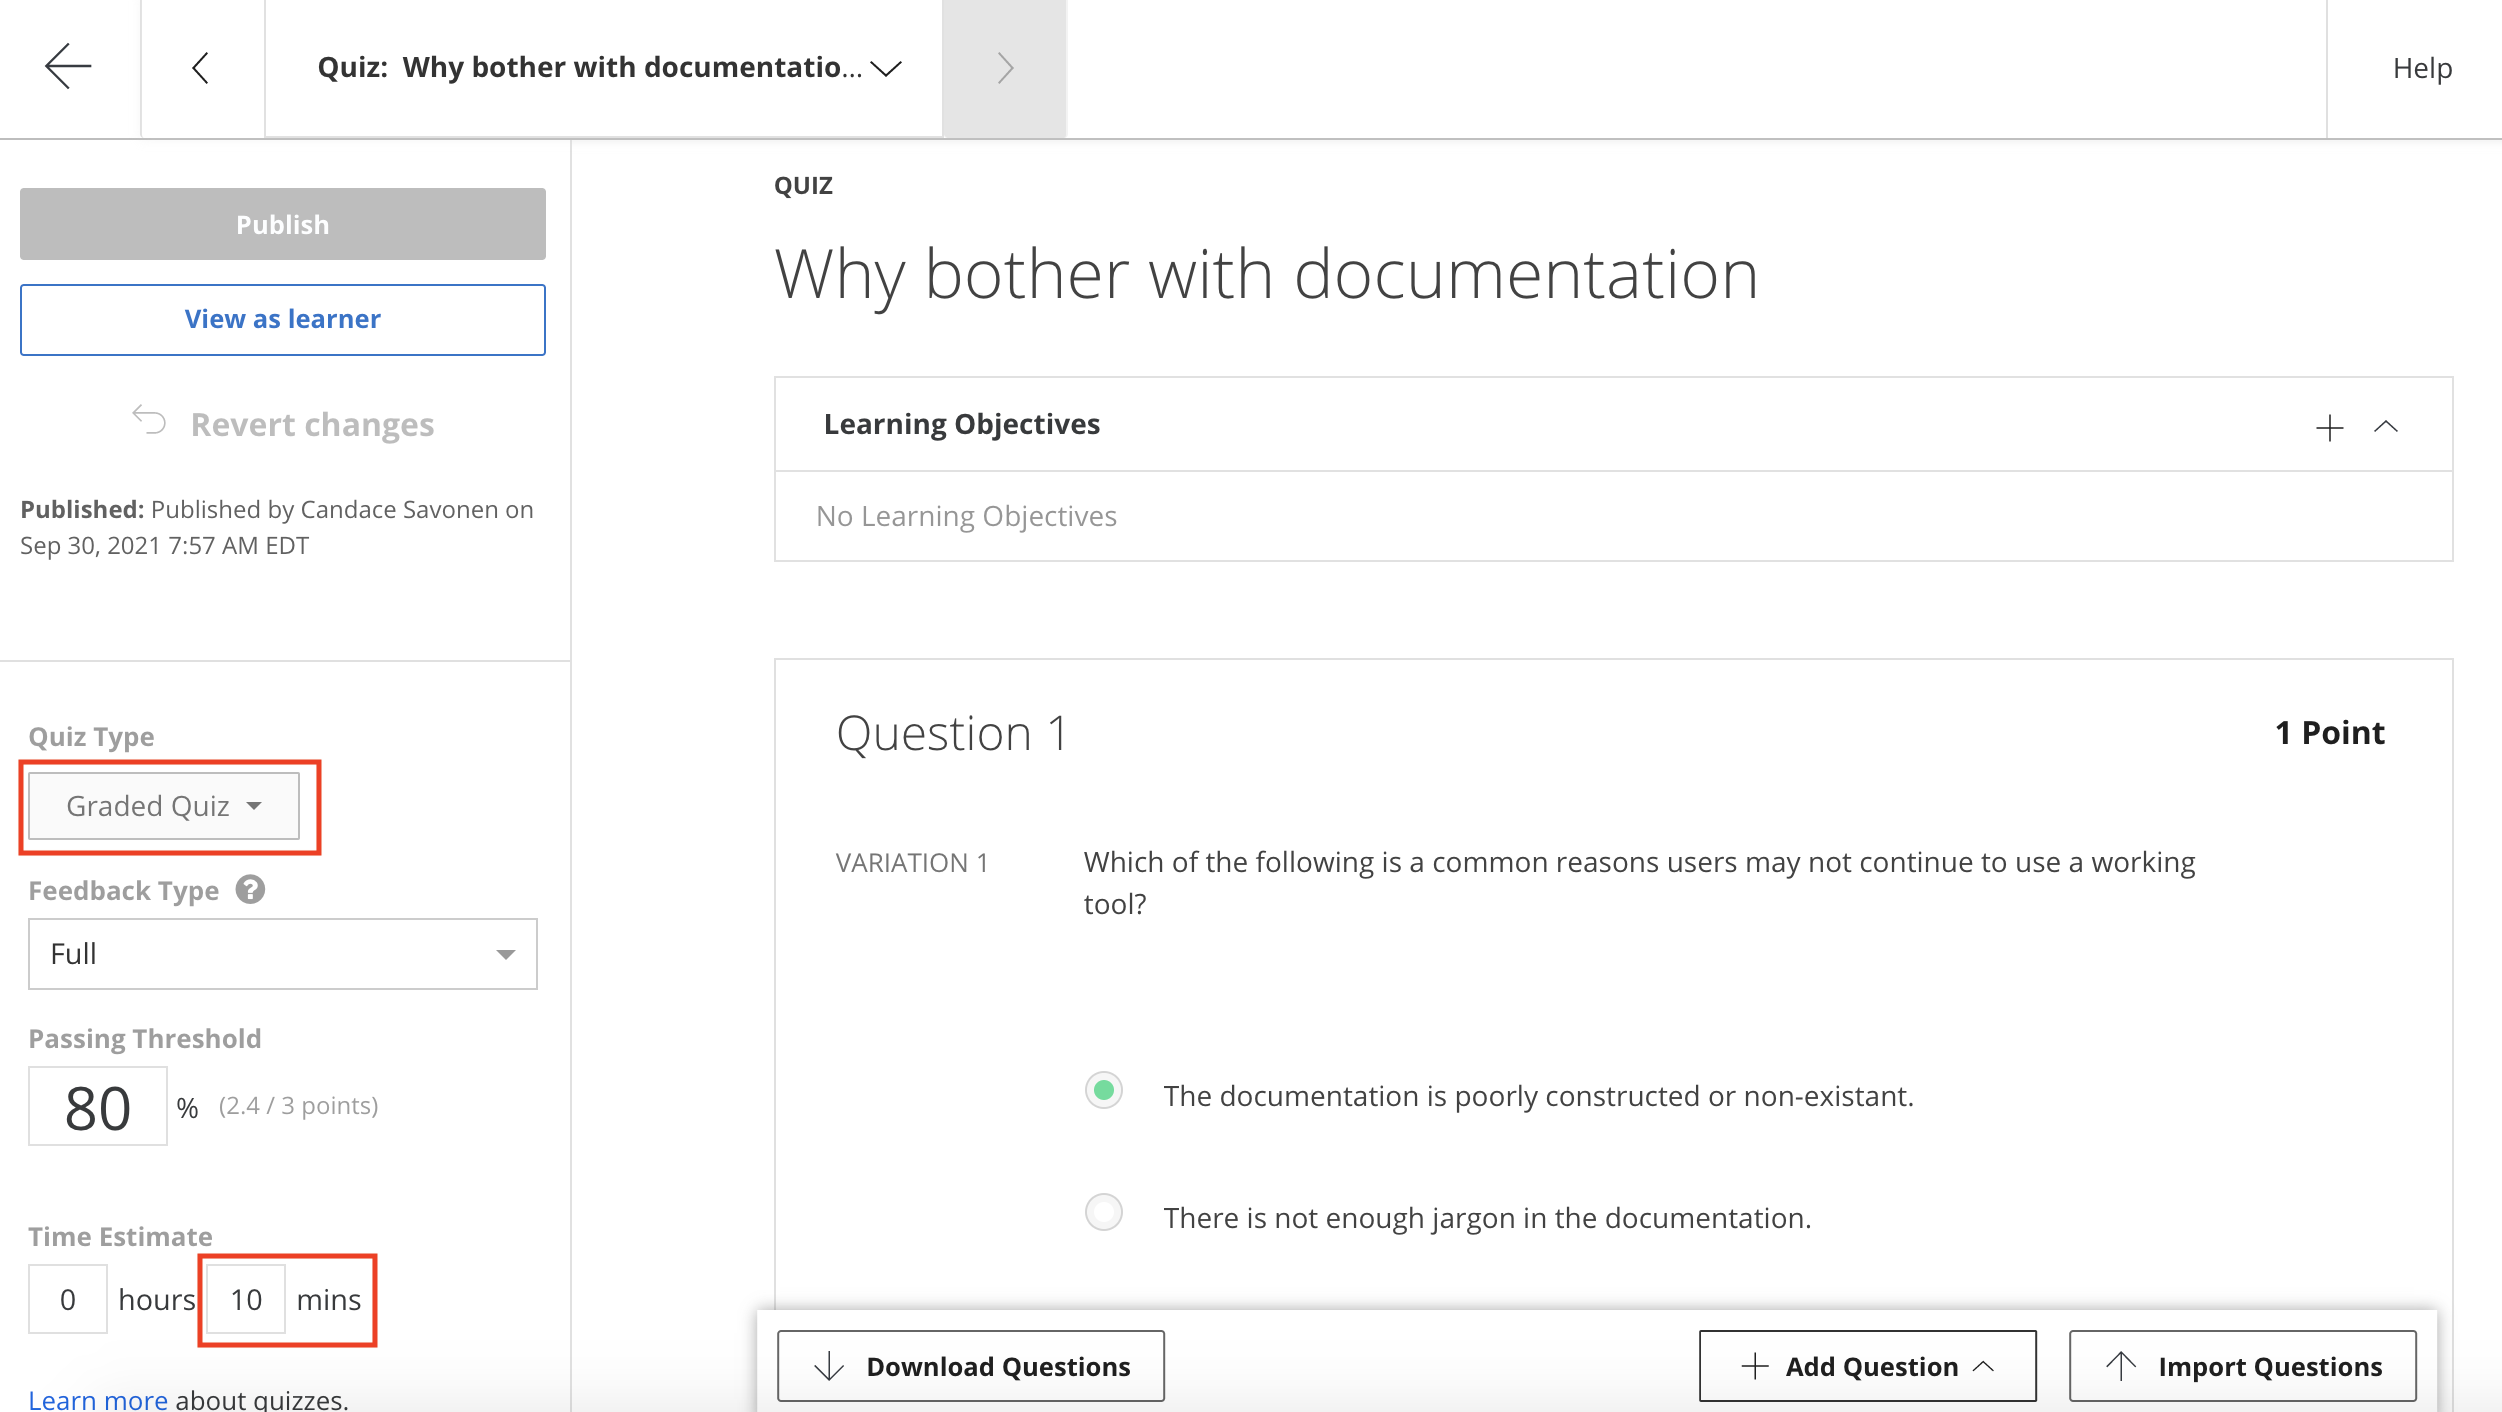Select 'not enough jargon' answer radio button
The height and width of the screenshot is (1412, 2502).
[x=1104, y=1212]
